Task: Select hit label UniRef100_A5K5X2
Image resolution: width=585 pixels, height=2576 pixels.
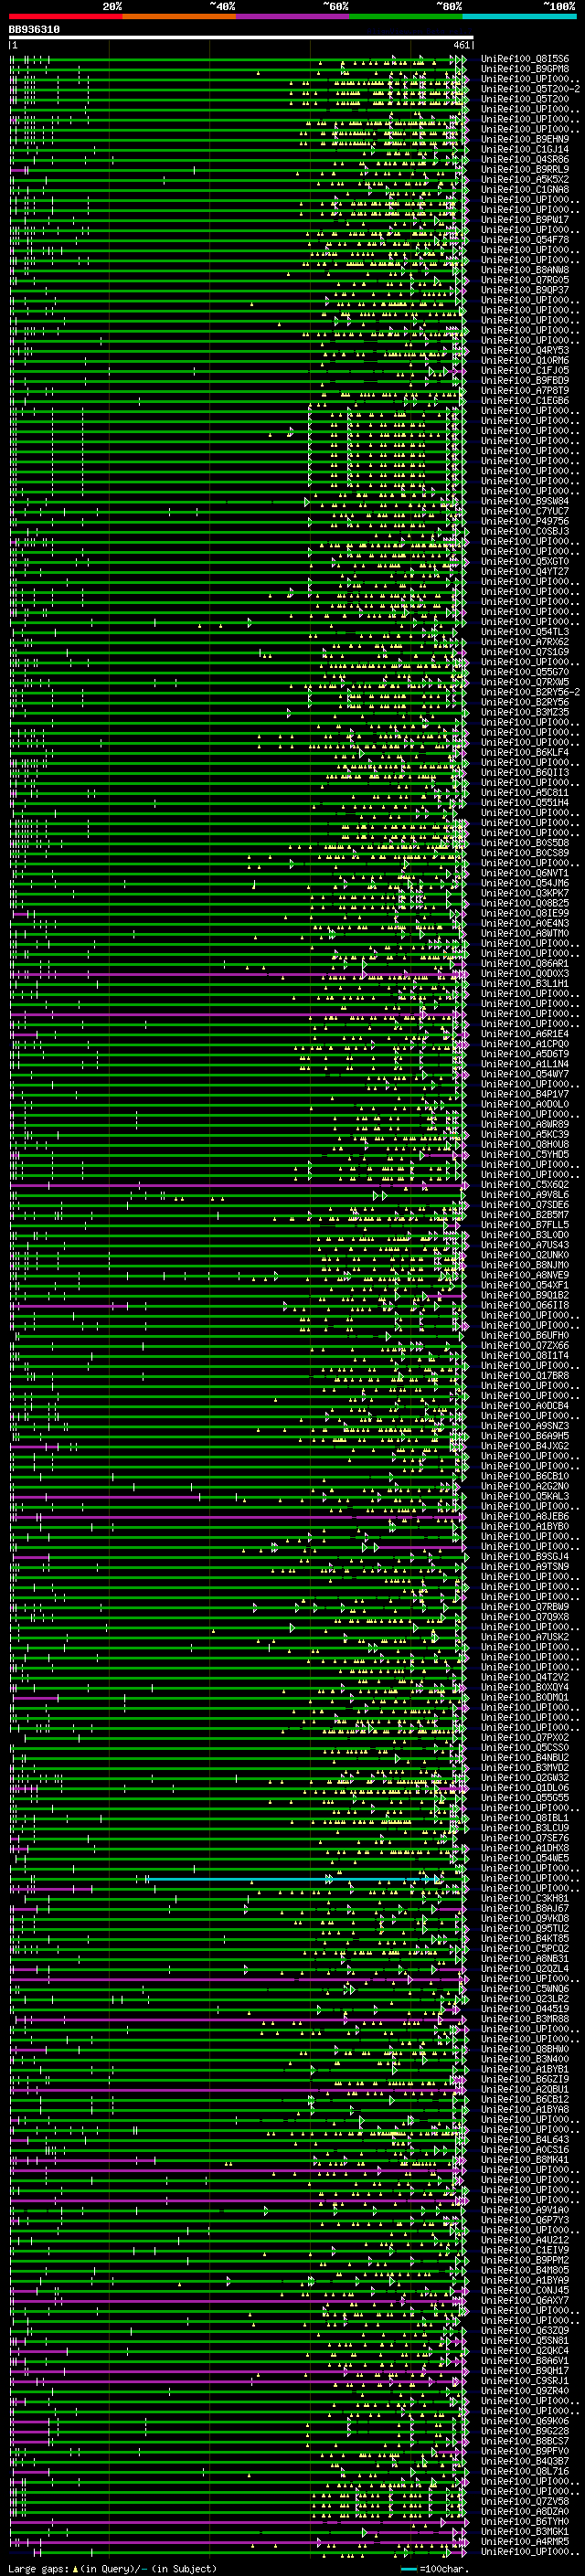Action: coord(525,179)
